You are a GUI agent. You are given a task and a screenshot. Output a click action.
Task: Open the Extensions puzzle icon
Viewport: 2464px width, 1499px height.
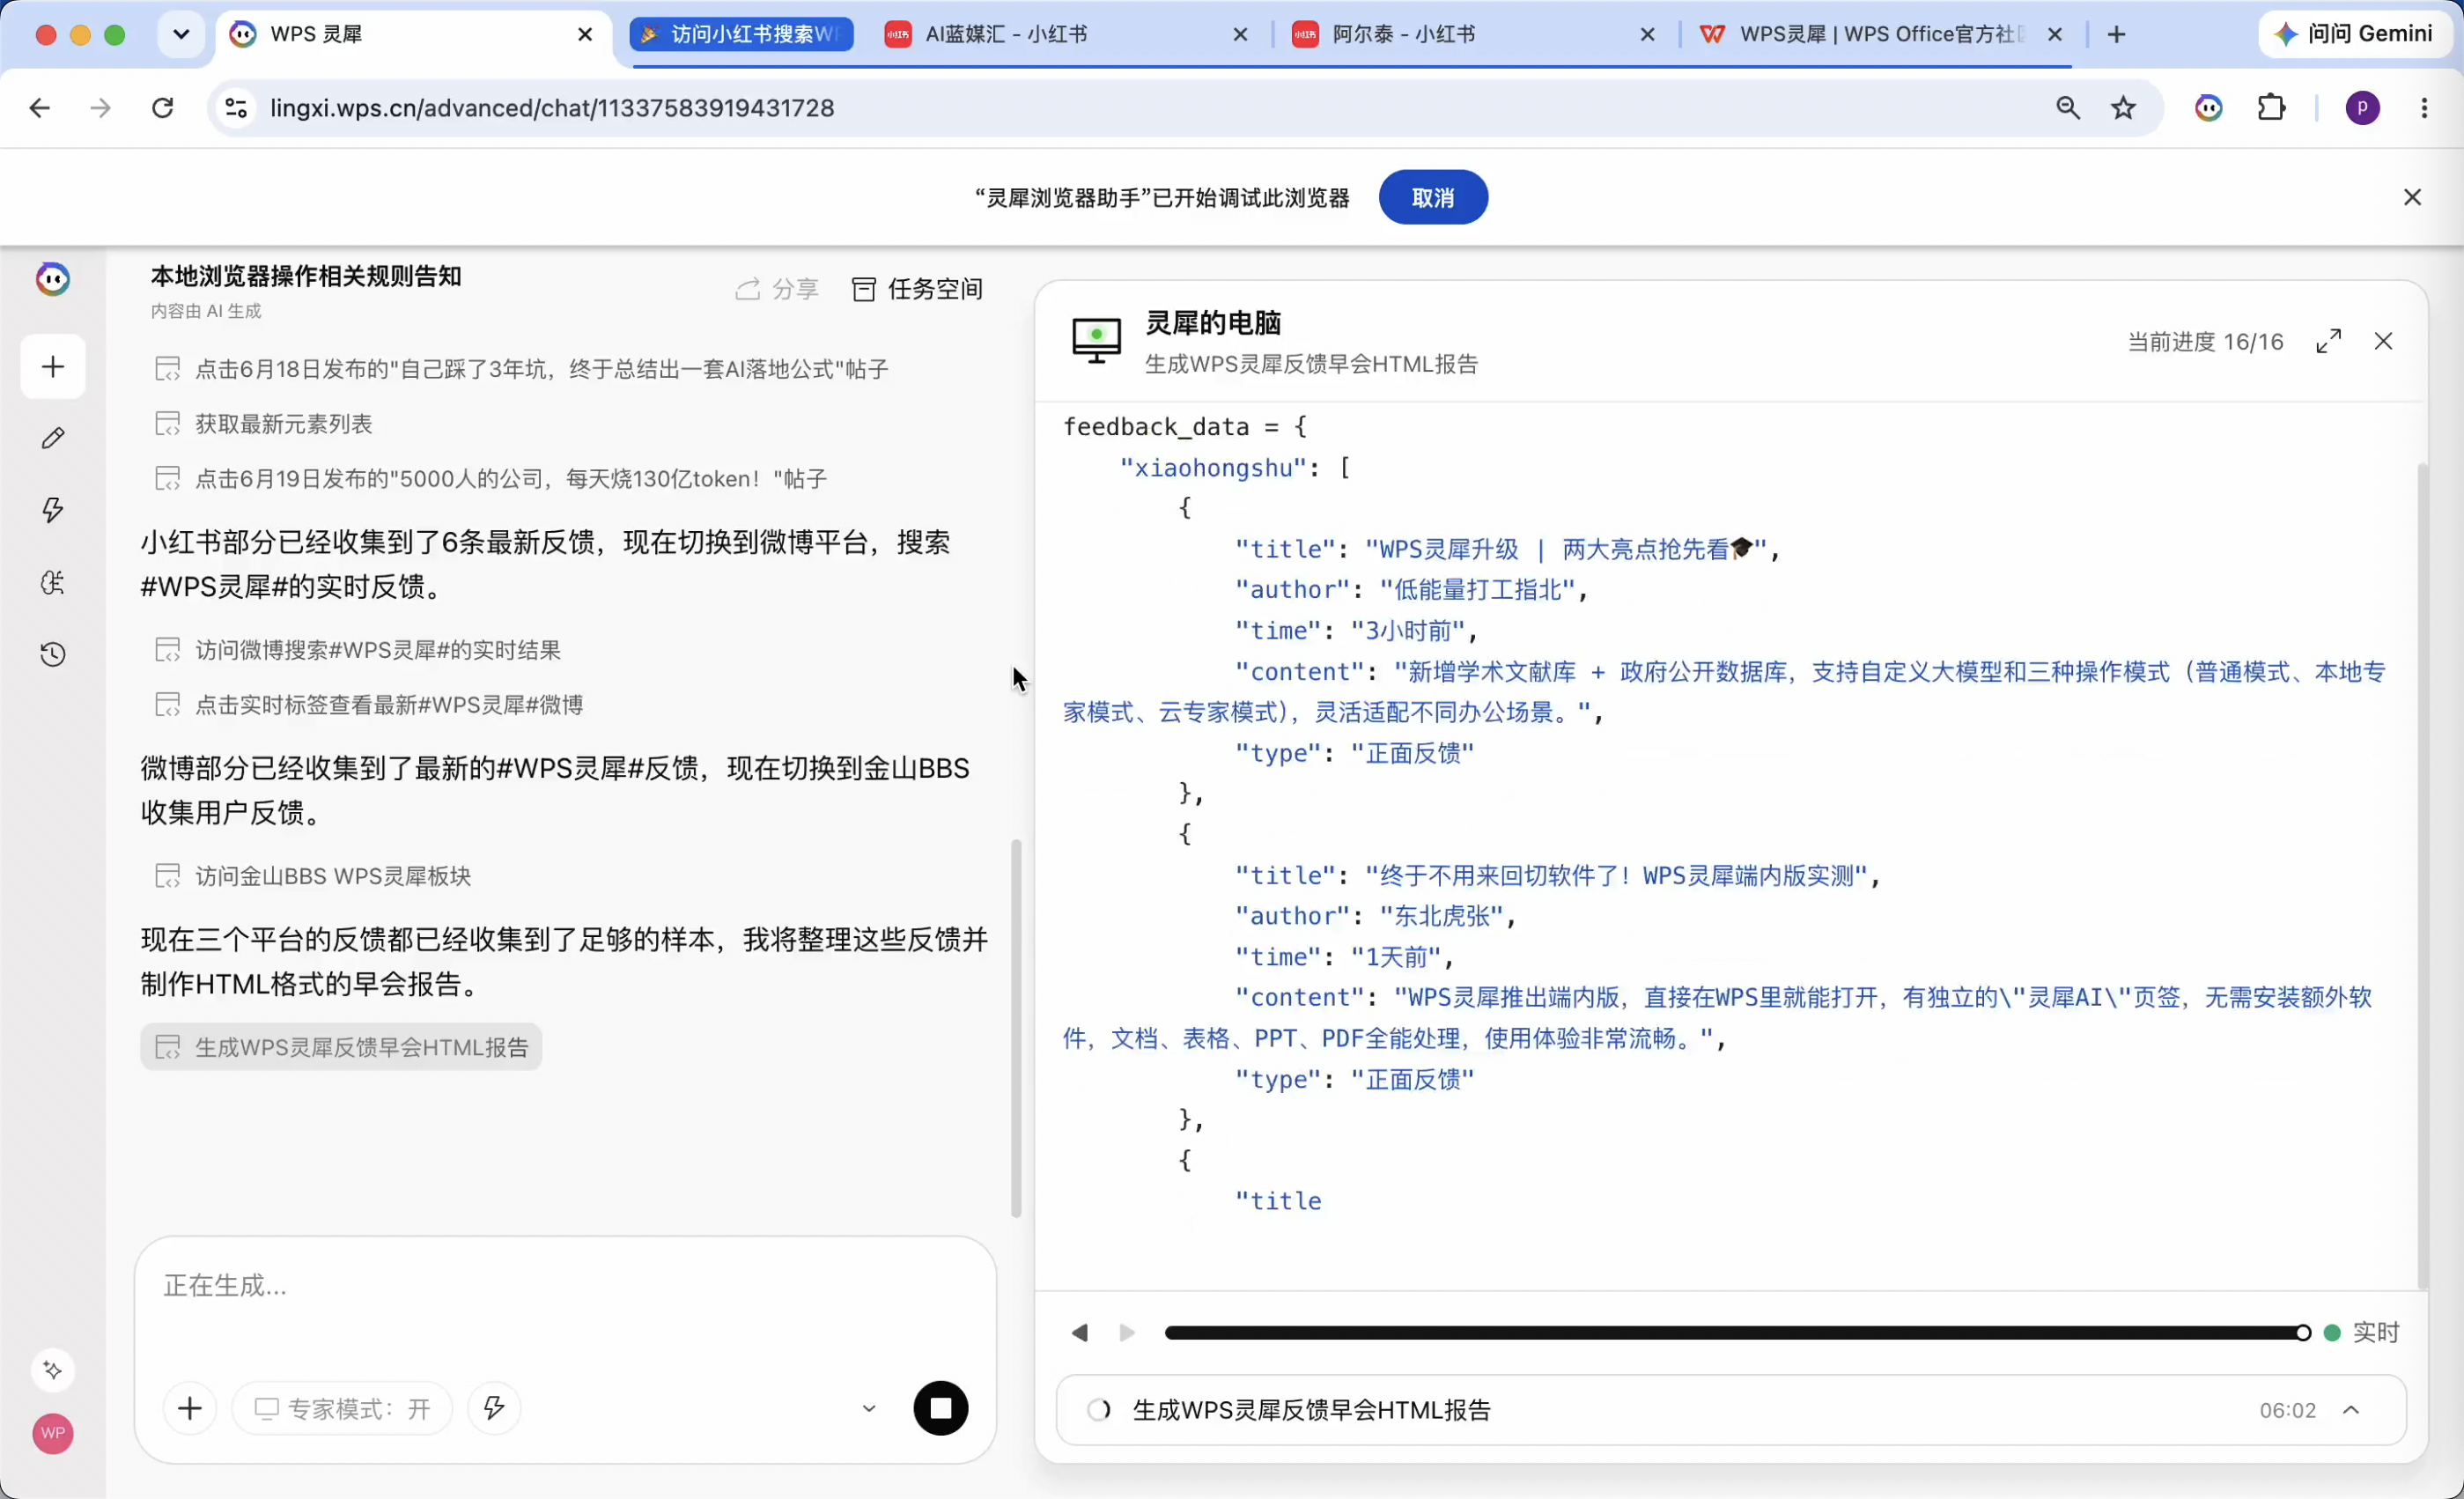tap(2272, 108)
